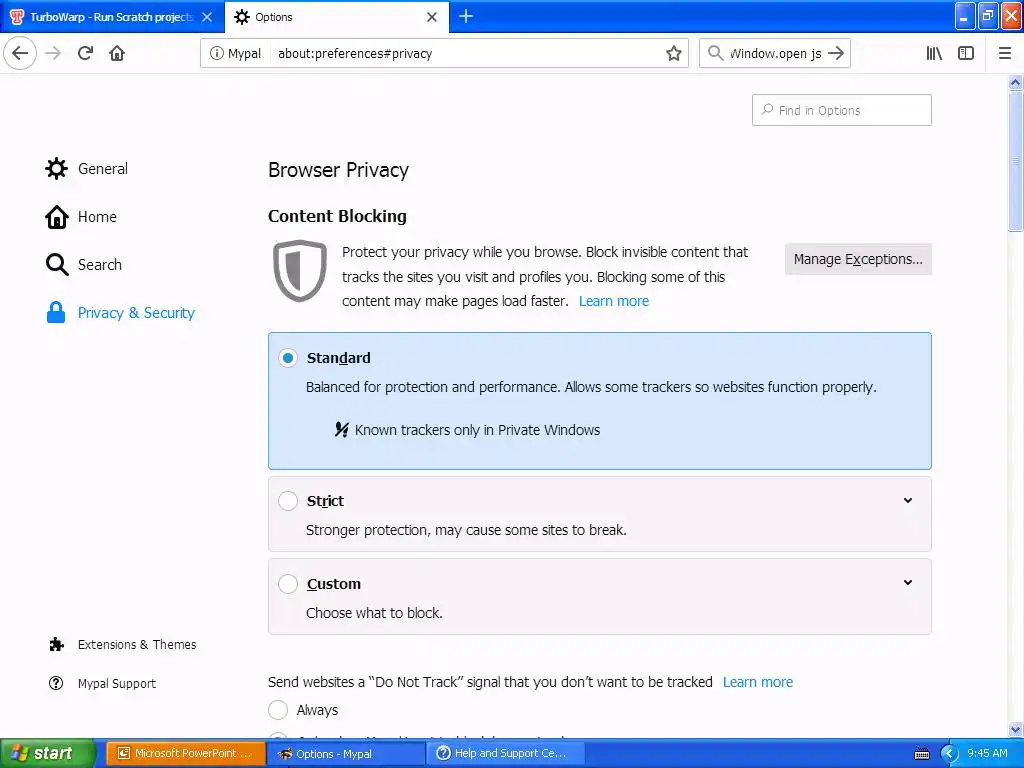Click the back arrow navigation button
1024x768 pixels.
click(x=20, y=53)
